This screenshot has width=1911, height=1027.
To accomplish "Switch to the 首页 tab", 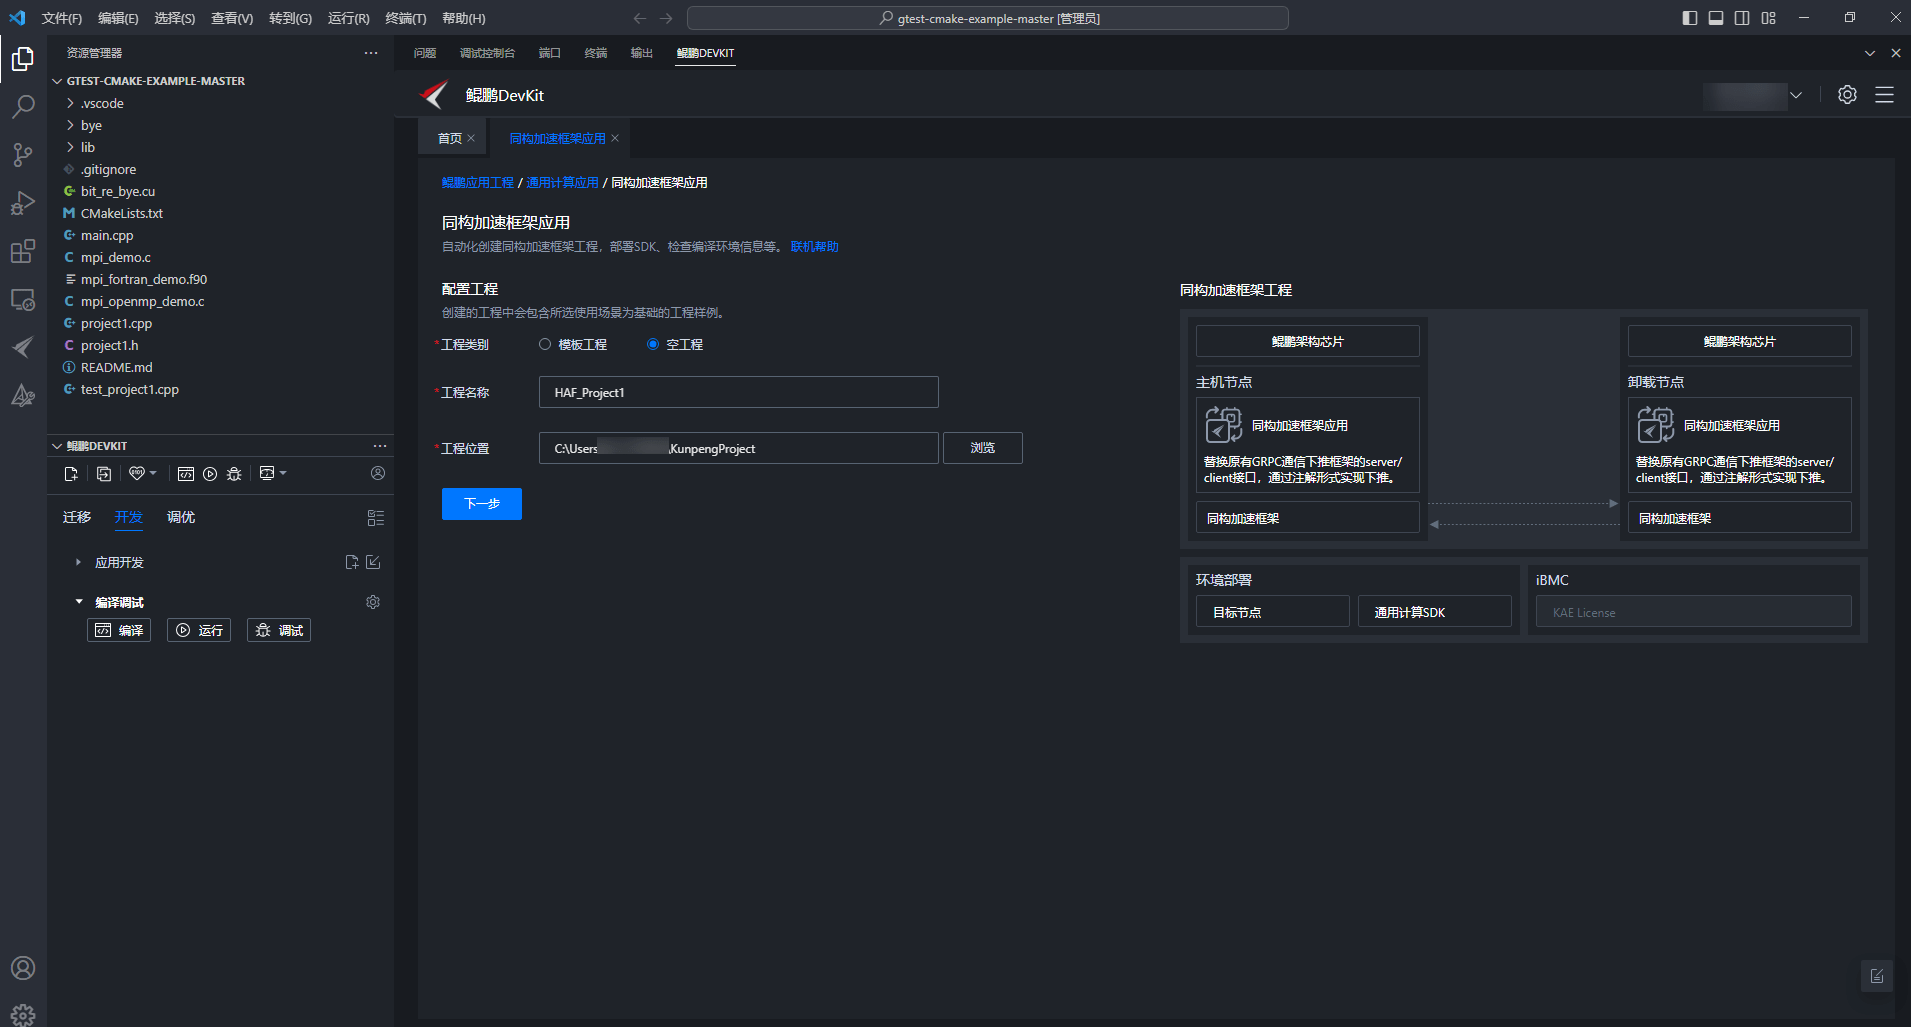I will 450,138.
